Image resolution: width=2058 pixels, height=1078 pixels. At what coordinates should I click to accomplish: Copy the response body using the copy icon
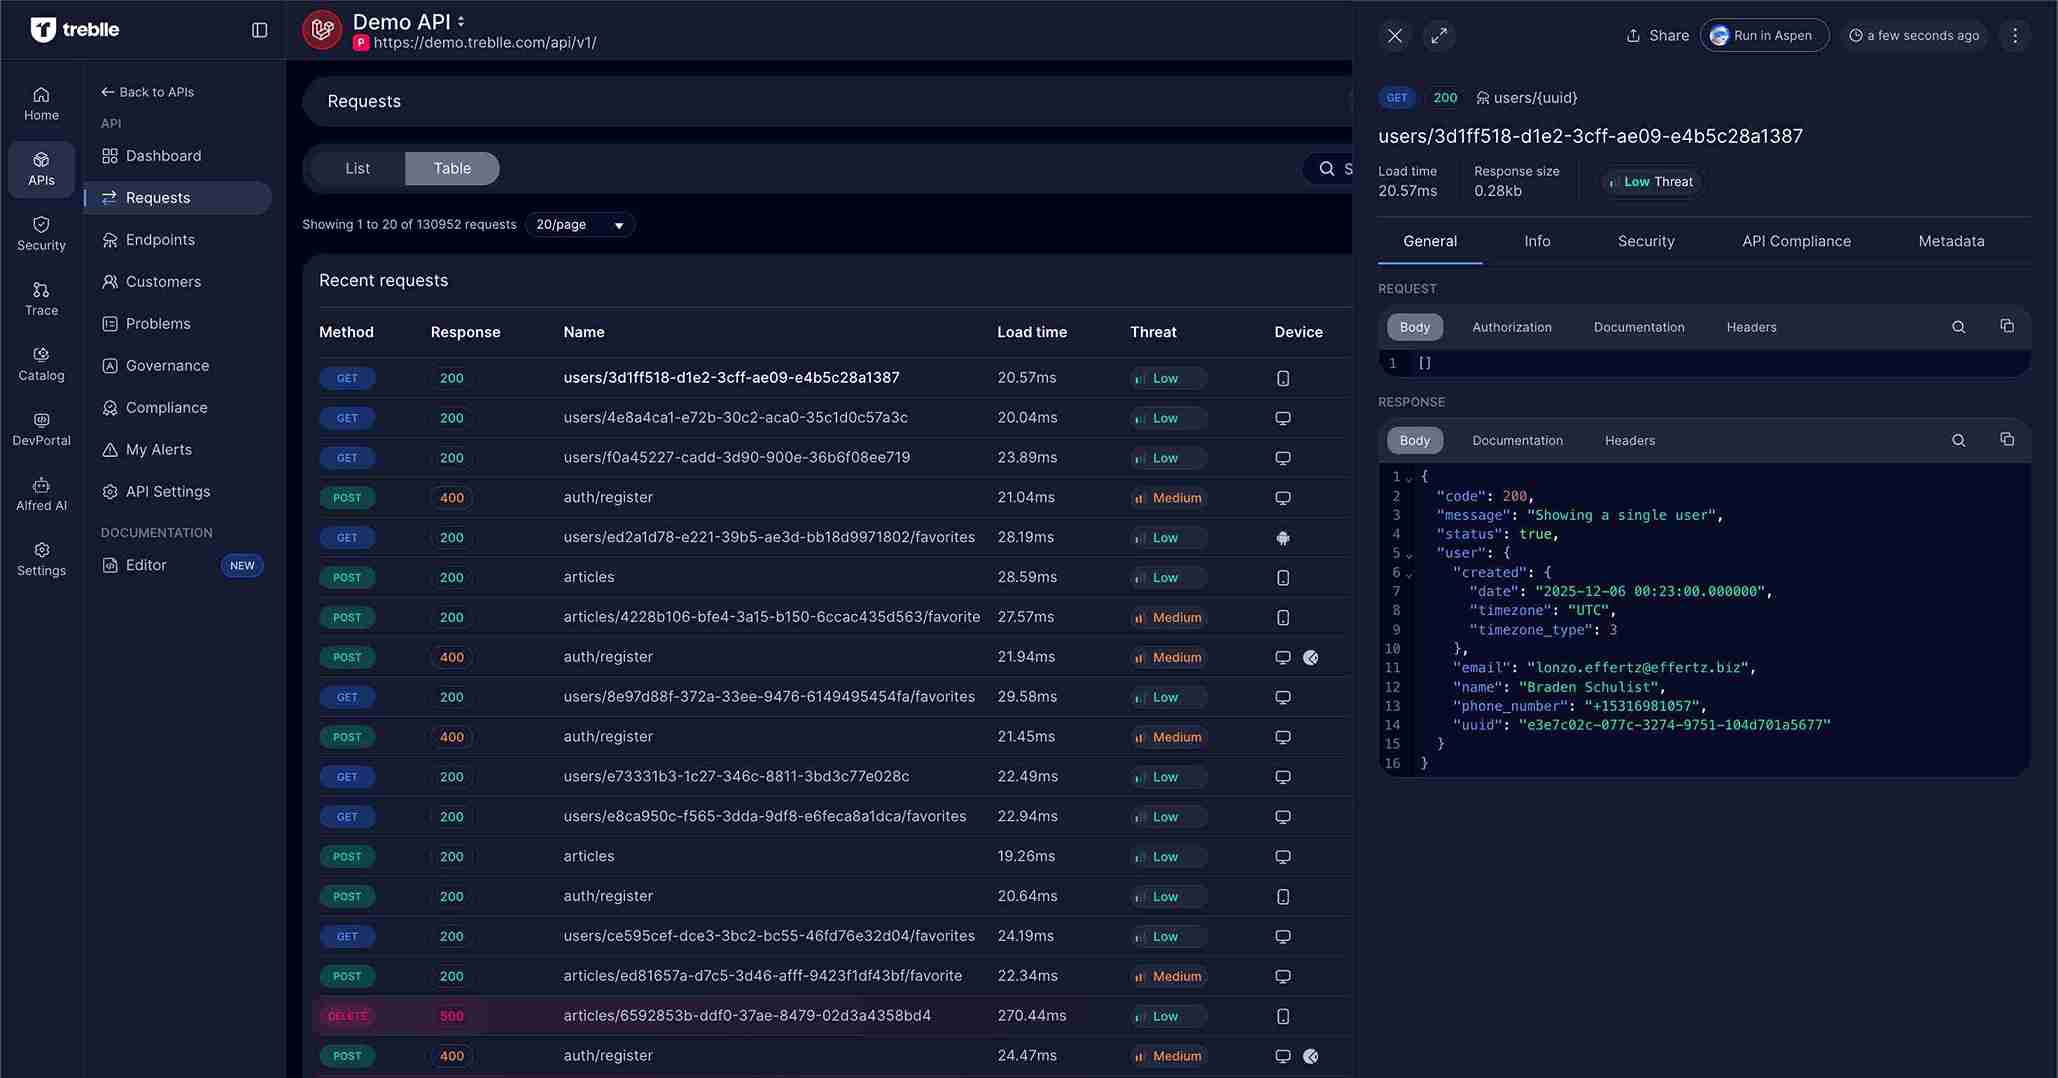point(2007,439)
